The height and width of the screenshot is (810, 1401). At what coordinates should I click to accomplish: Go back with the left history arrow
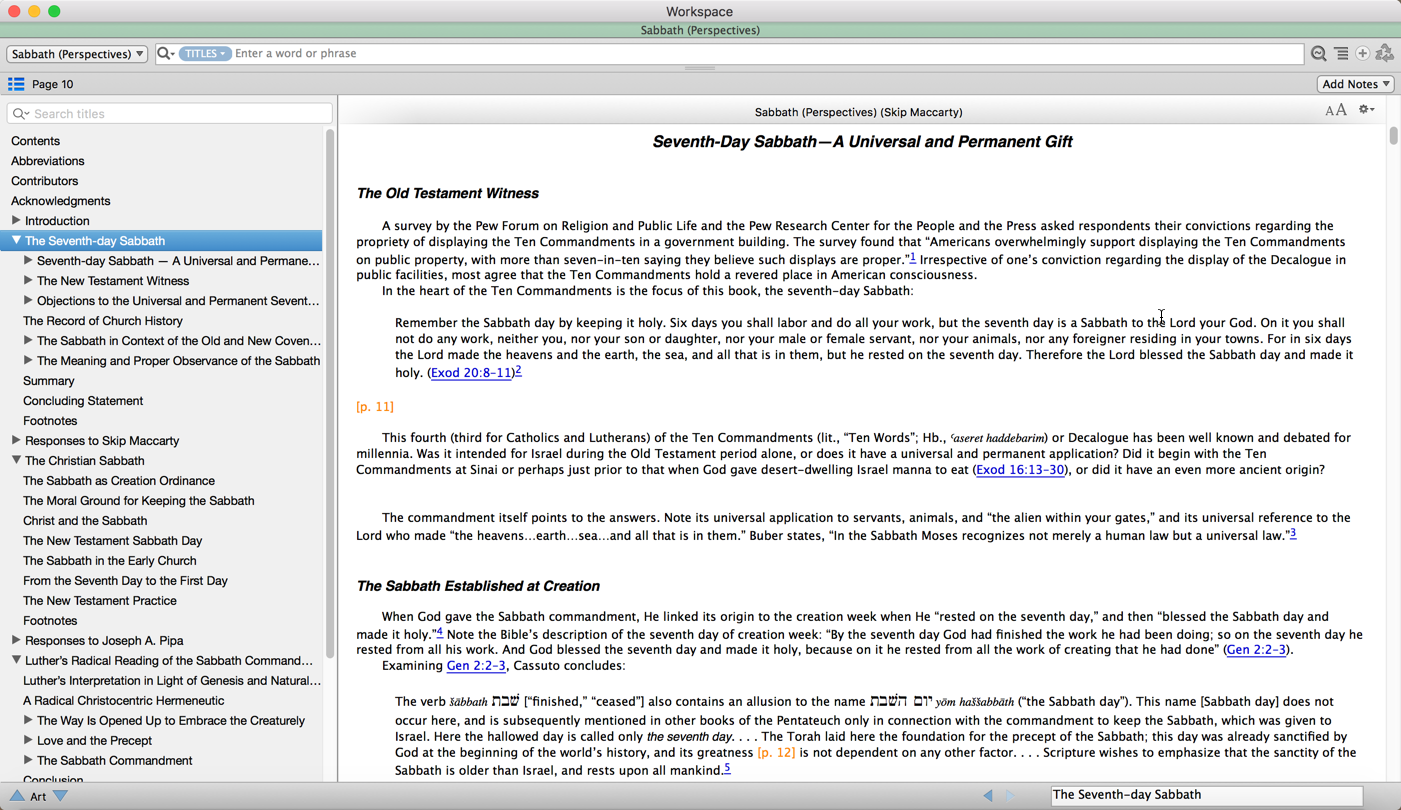(988, 795)
